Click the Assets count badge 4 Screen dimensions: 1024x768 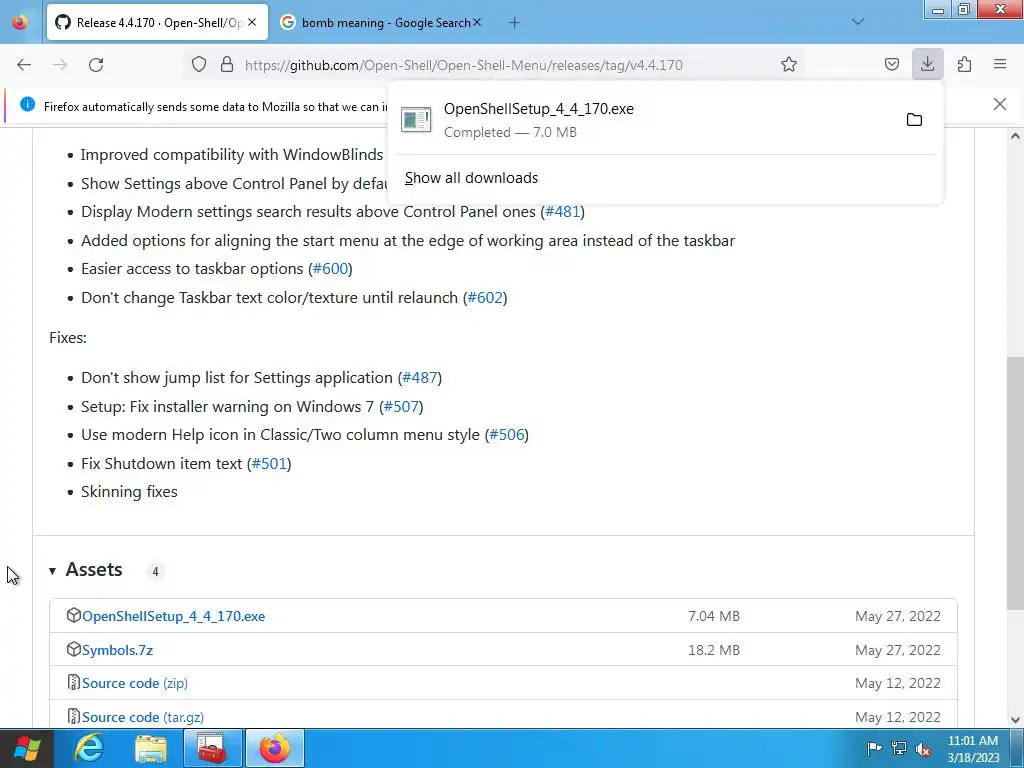pos(155,571)
